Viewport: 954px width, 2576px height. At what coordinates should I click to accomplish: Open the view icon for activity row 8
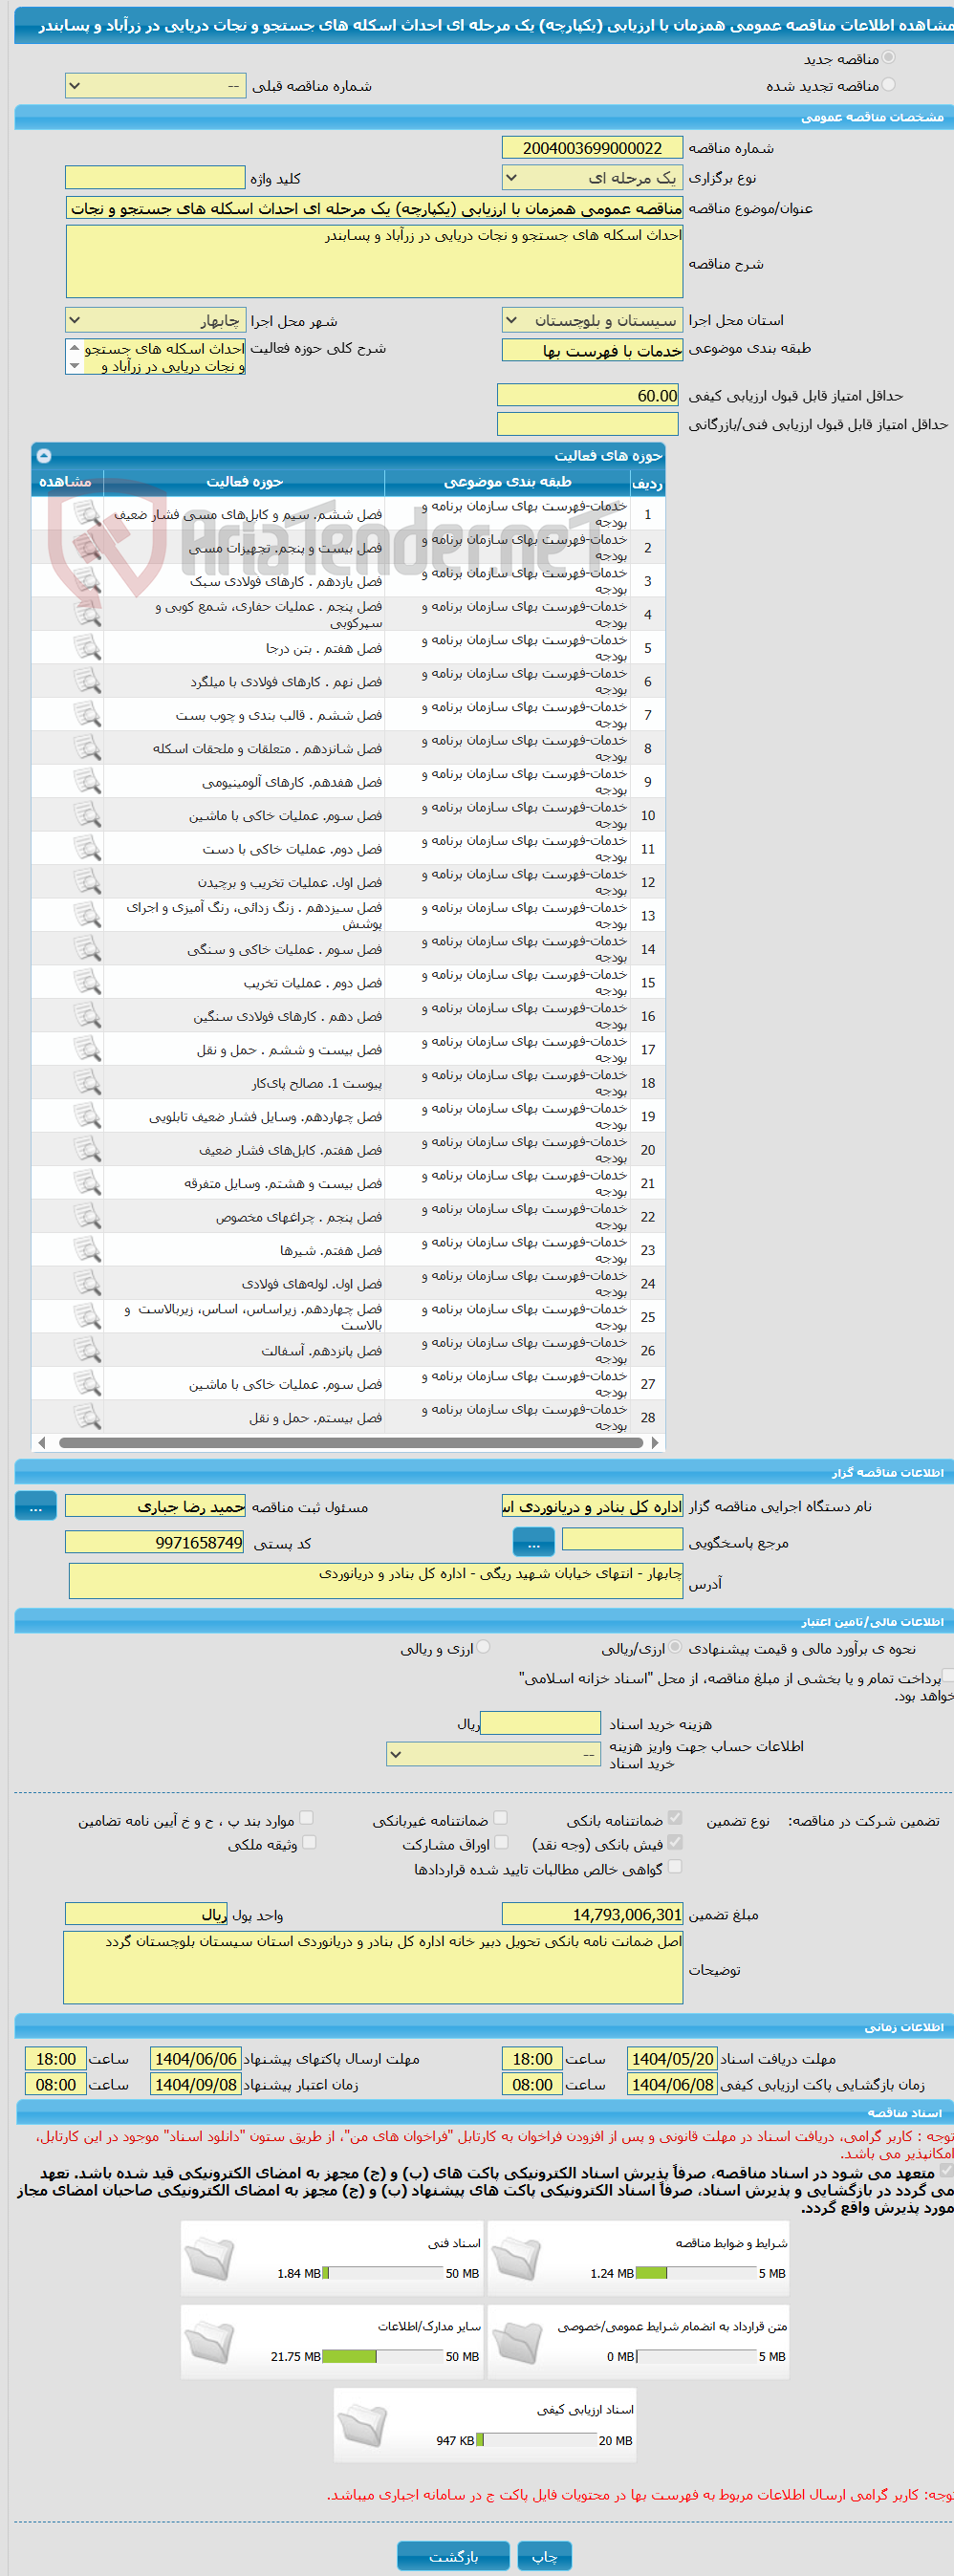point(88,748)
